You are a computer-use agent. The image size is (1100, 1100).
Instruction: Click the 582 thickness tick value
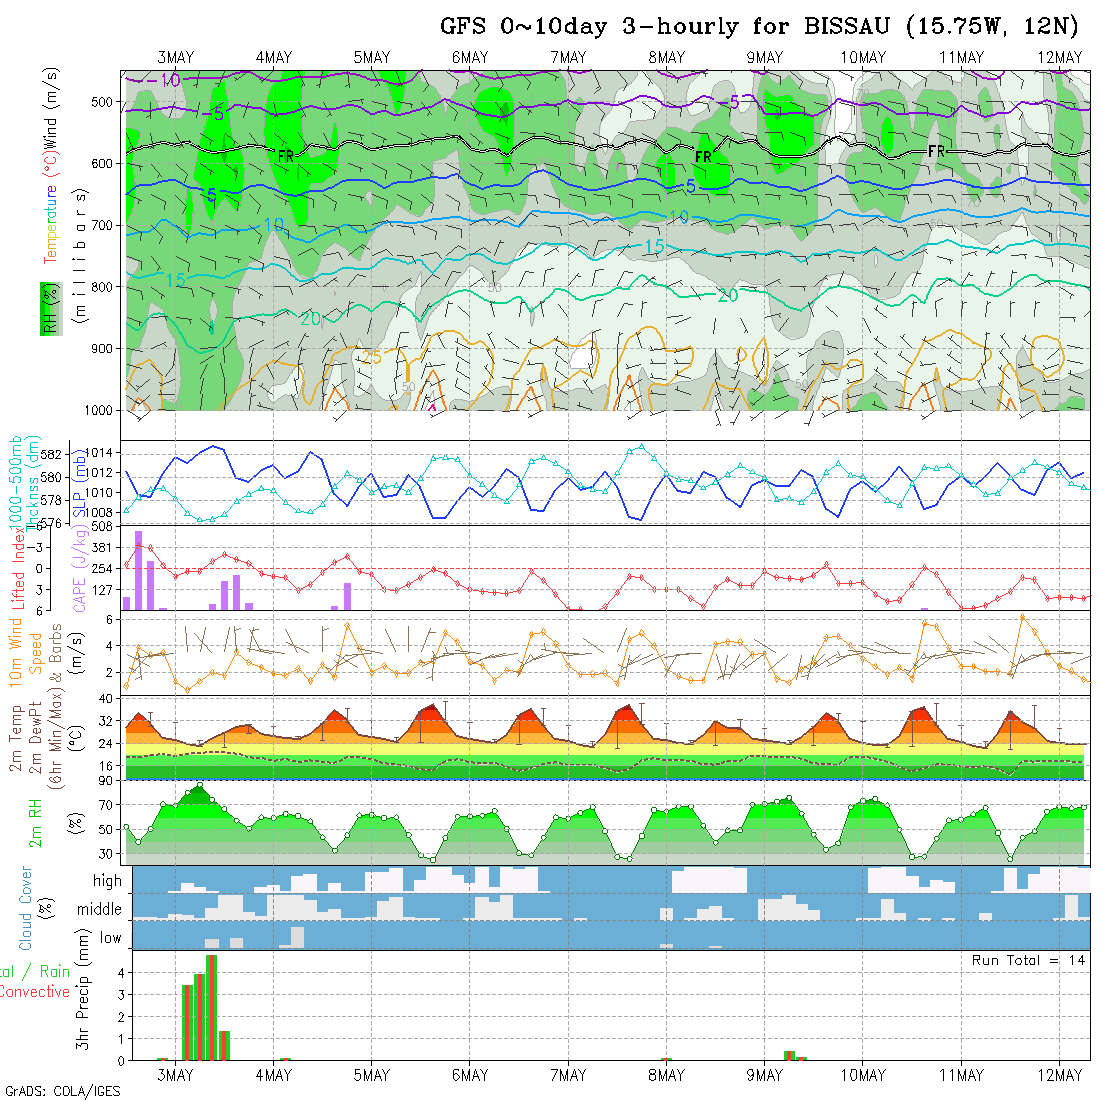point(52,455)
